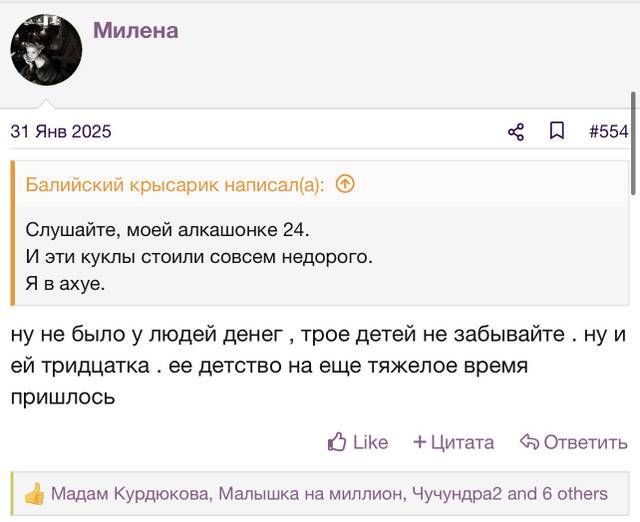Click the thumbs-up Like icon
The image size is (640, 522).
click(x=337, y=442)
